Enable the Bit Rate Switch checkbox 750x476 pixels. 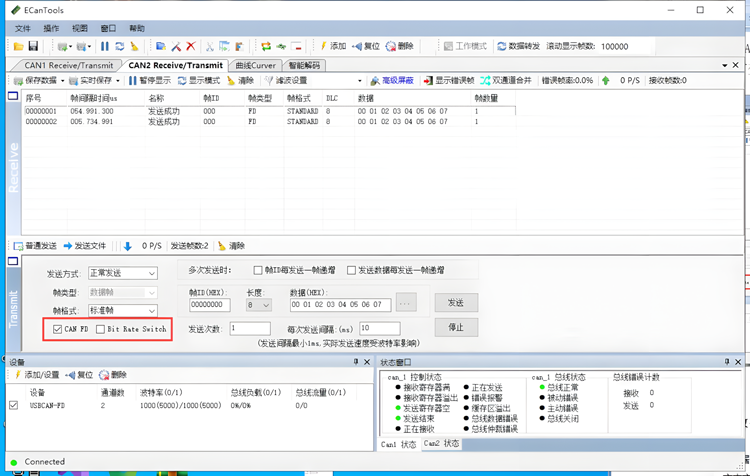point(100,328)
